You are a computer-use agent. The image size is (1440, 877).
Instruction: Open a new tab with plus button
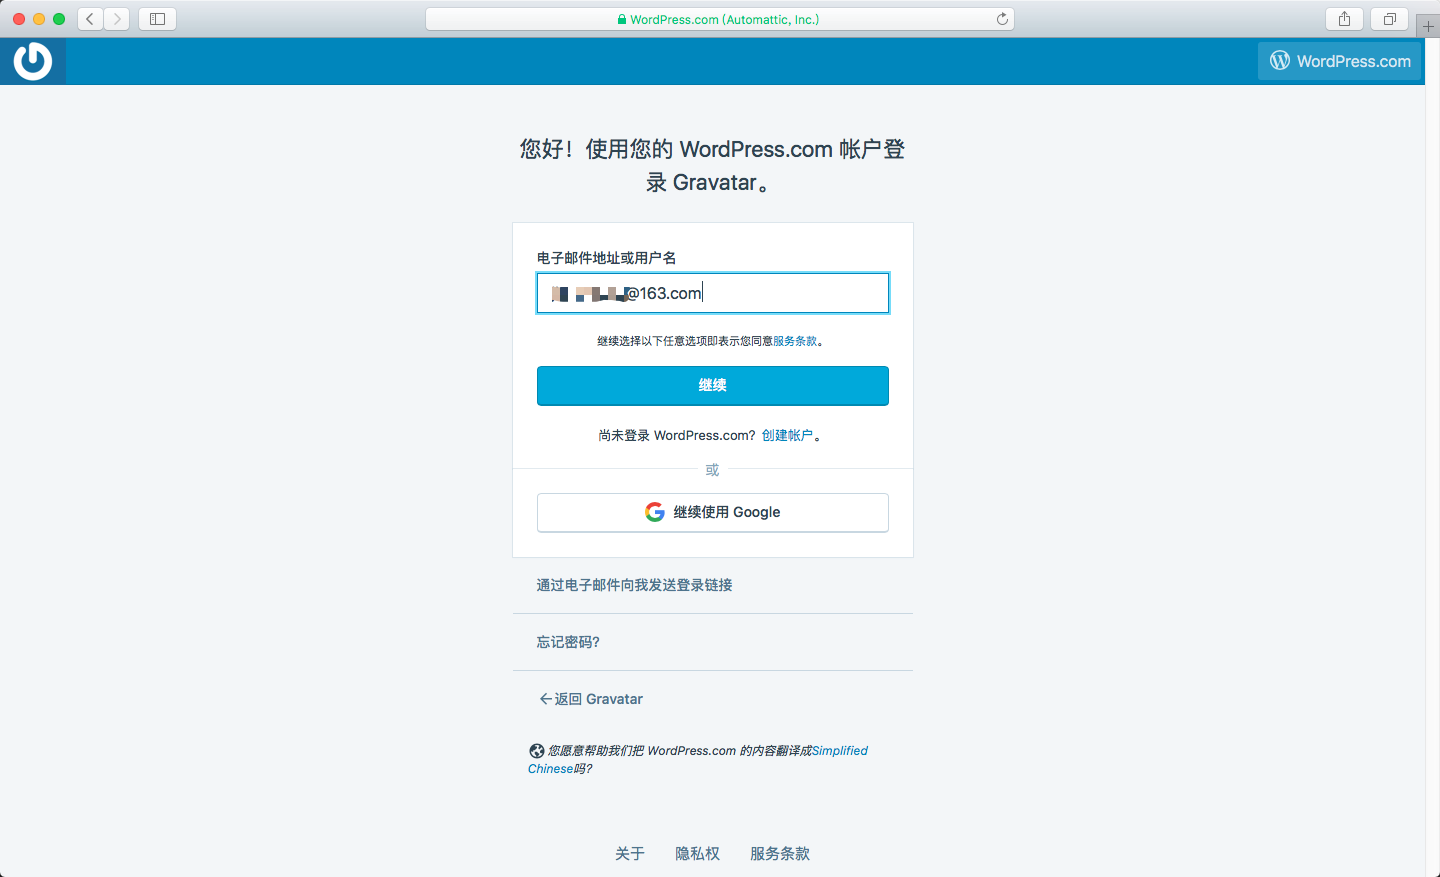click(1428, 26)
